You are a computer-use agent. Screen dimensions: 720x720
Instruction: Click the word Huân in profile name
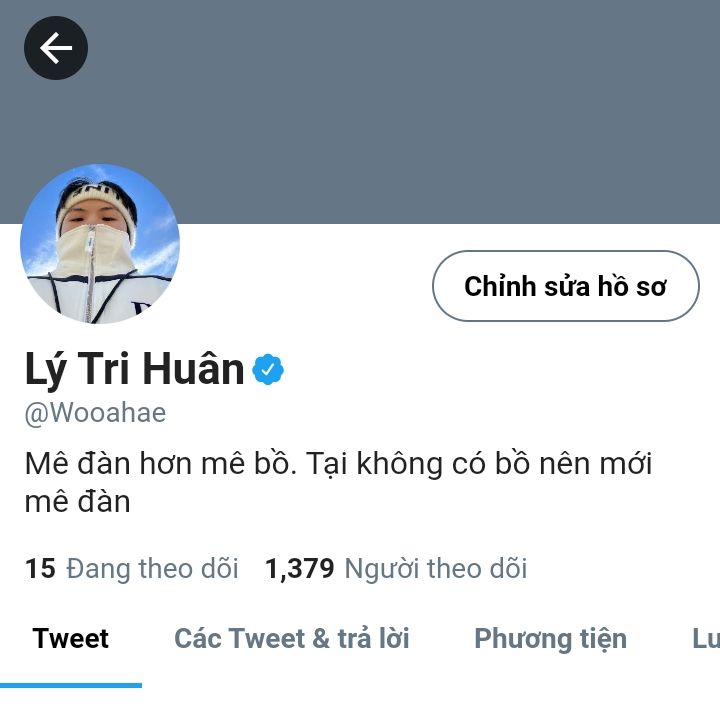click(x=193, y=368)
